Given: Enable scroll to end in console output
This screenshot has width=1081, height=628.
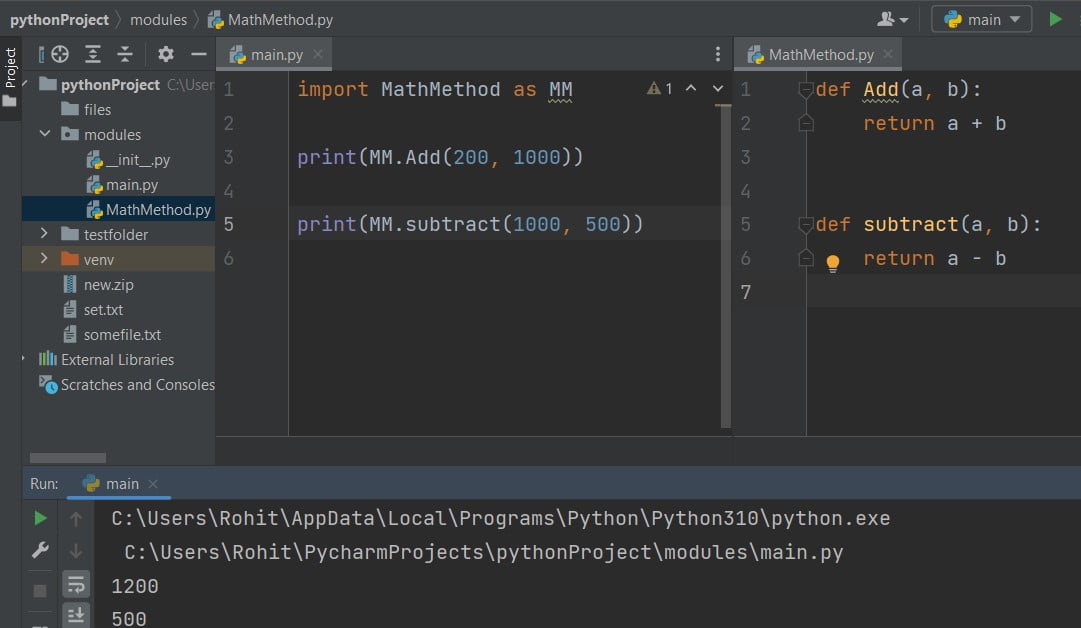Looking at the screenshot, I should [76, 614].
